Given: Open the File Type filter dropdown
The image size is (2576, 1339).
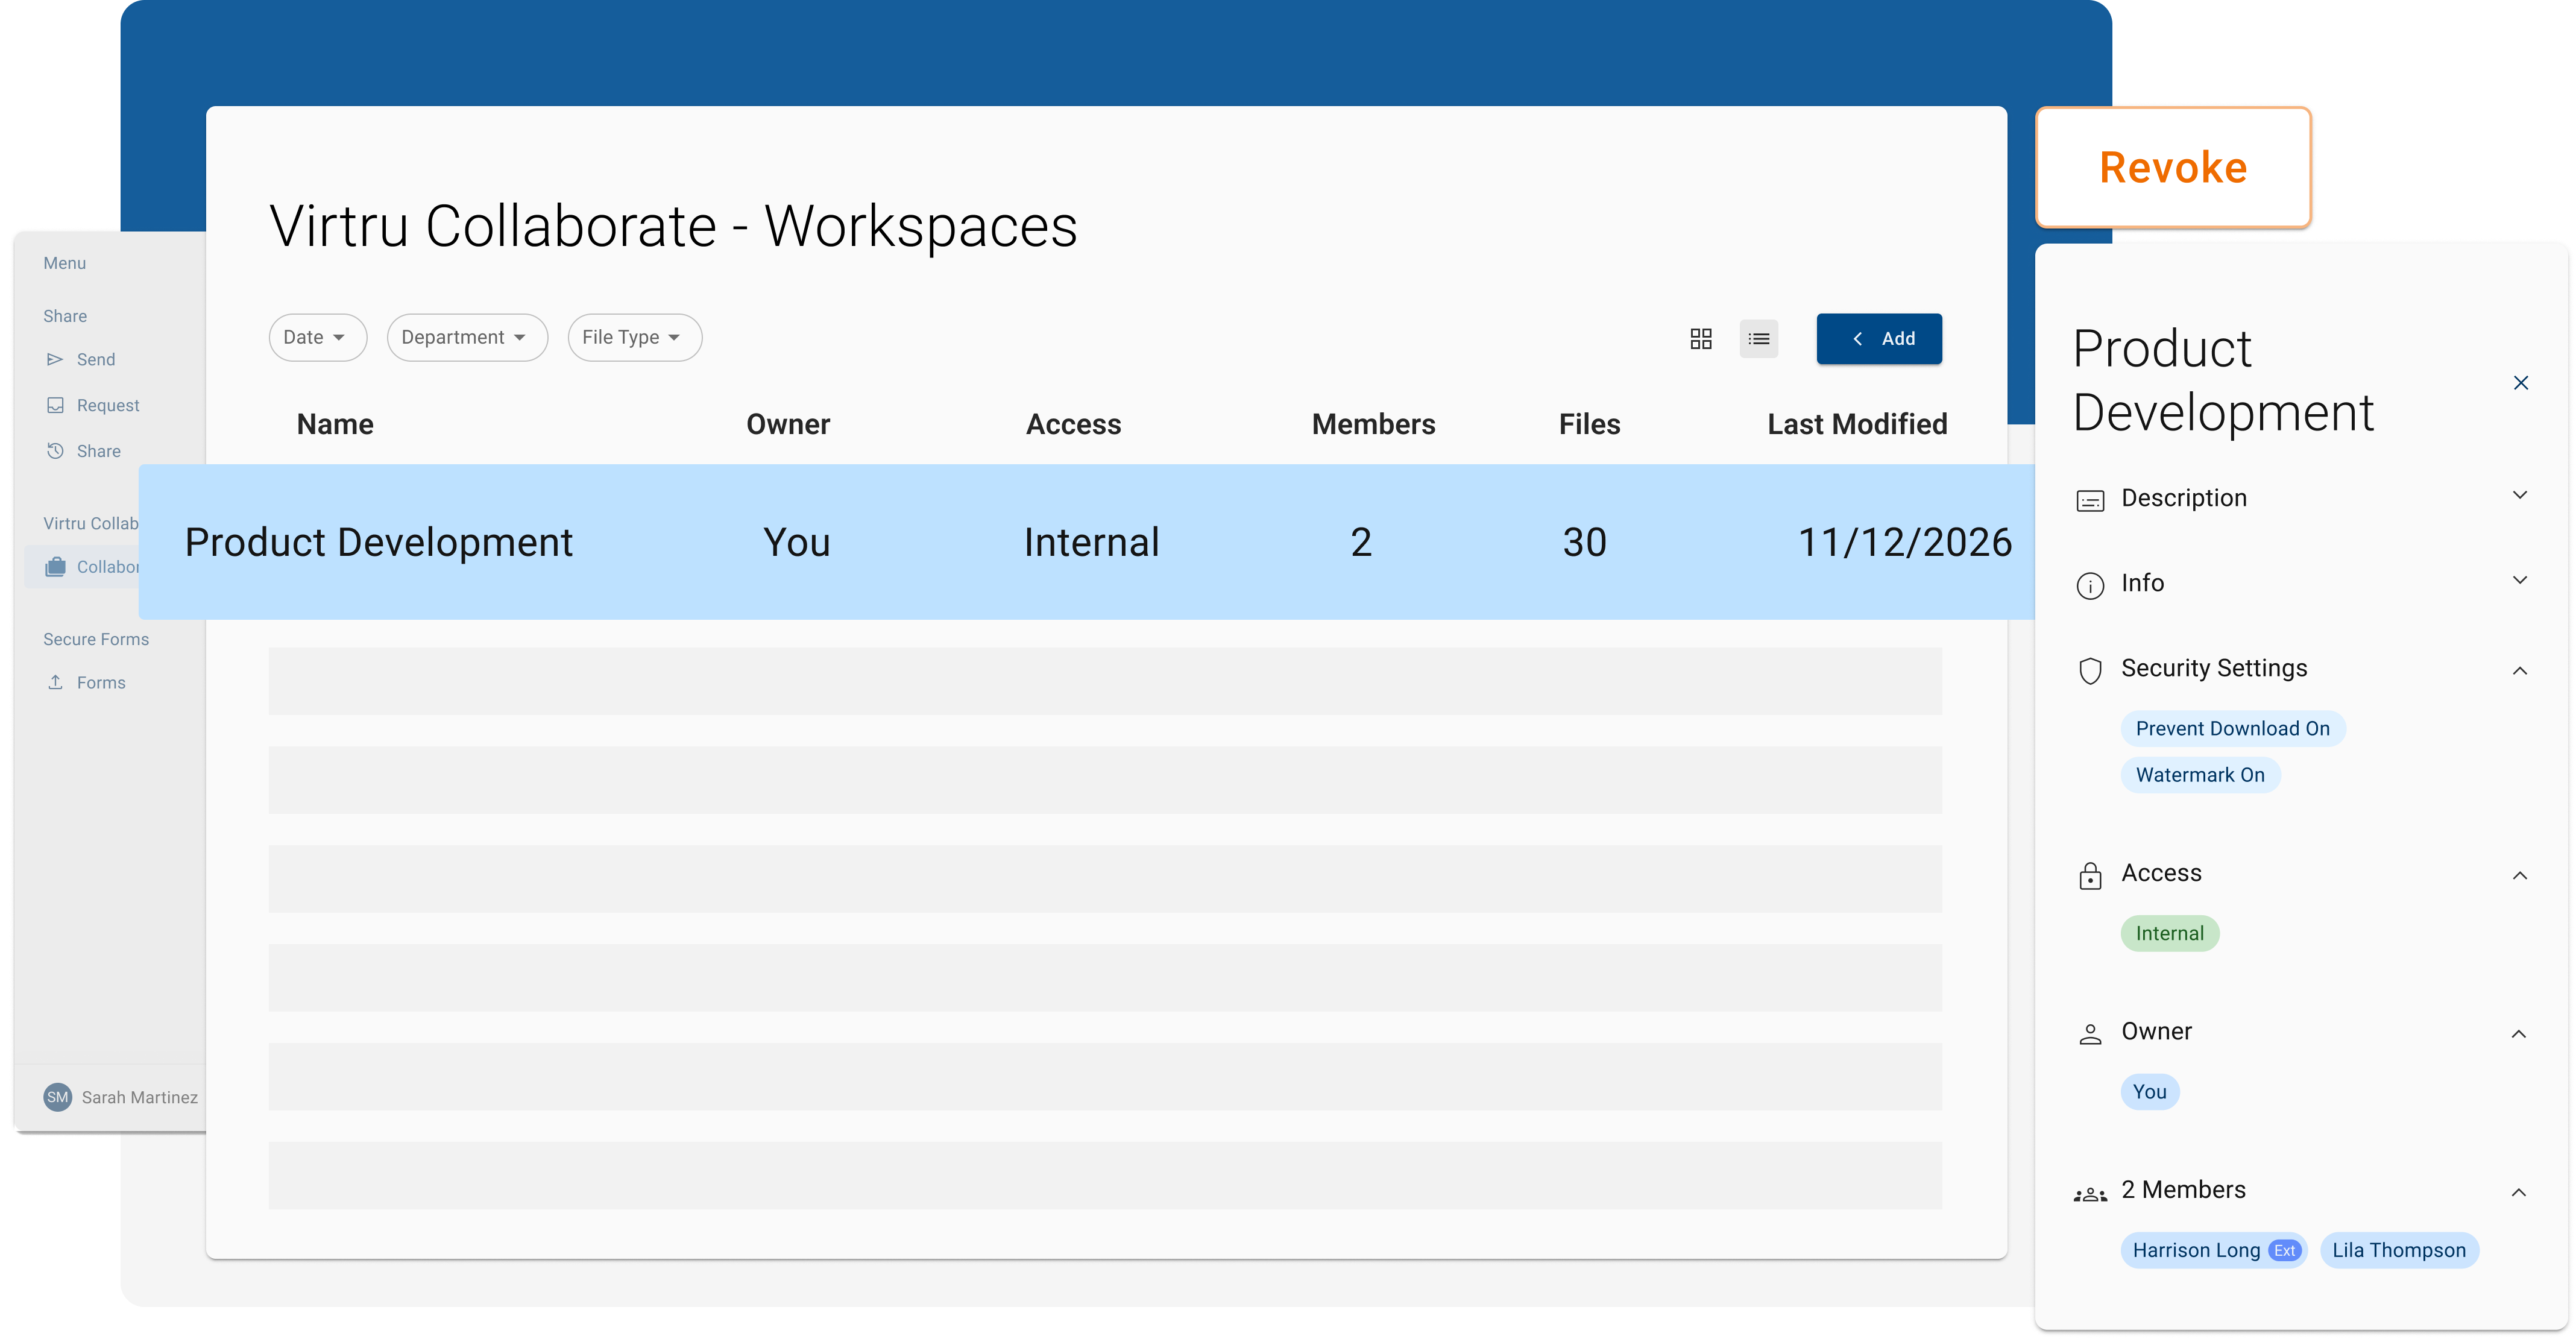Looking at the screenshot, I should (634, 338).
